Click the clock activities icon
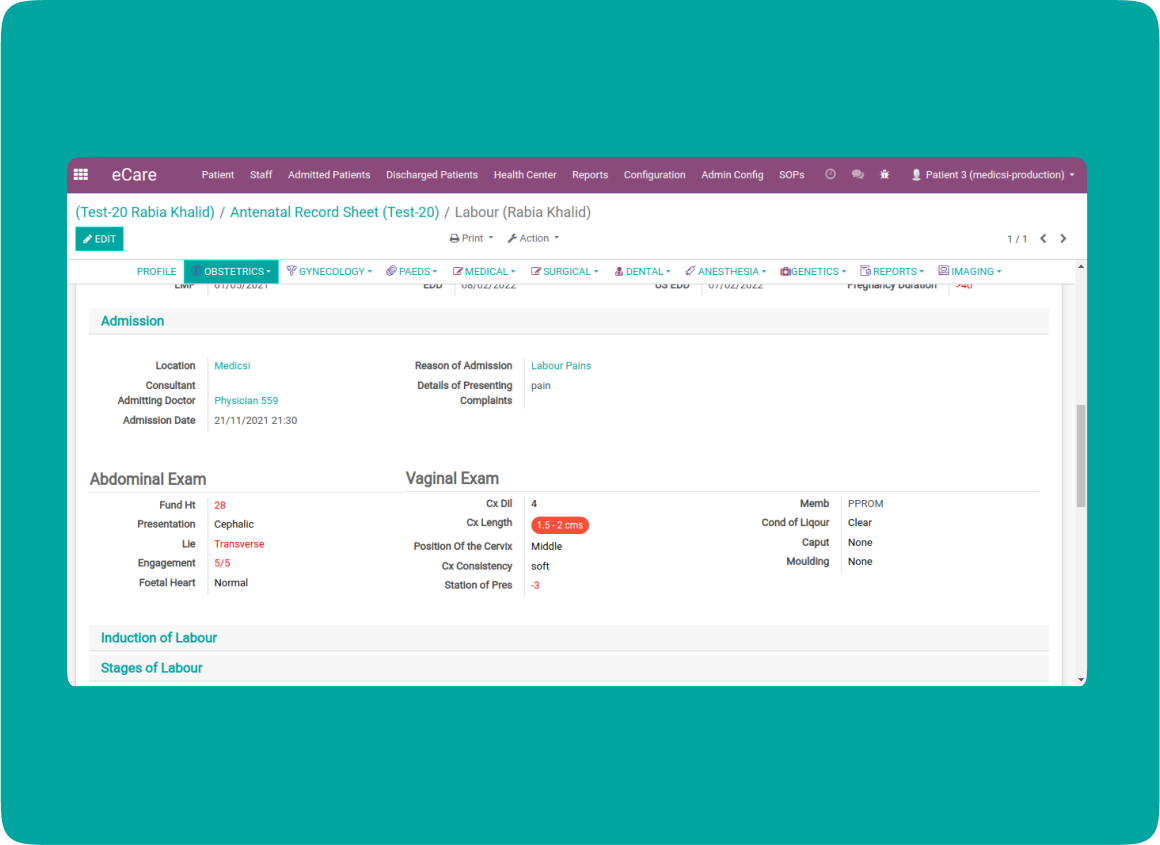1160x845 pixels. (830, 174)
